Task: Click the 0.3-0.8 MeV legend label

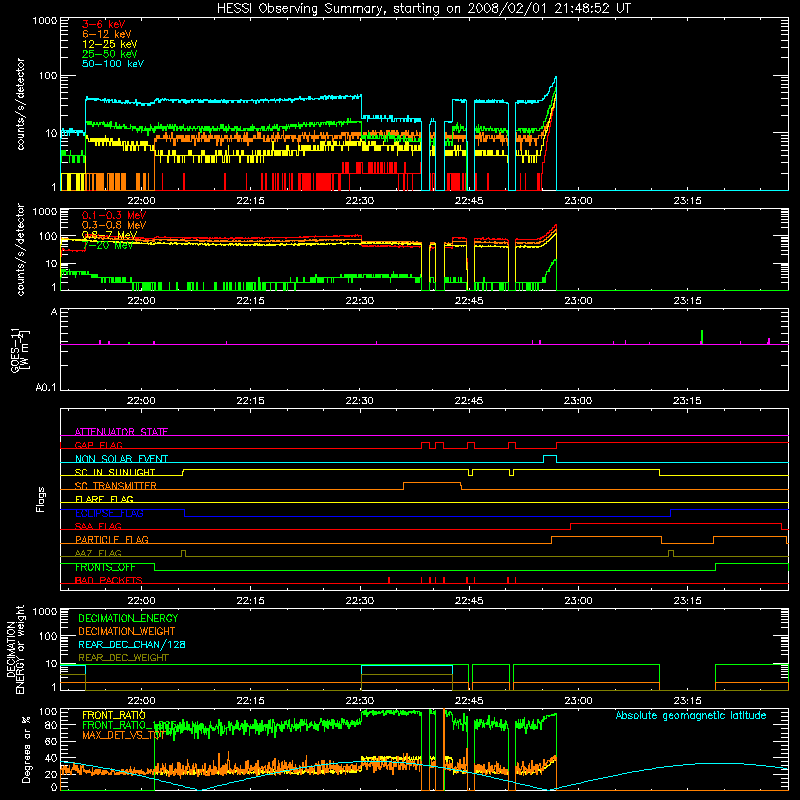Action: 114,225
